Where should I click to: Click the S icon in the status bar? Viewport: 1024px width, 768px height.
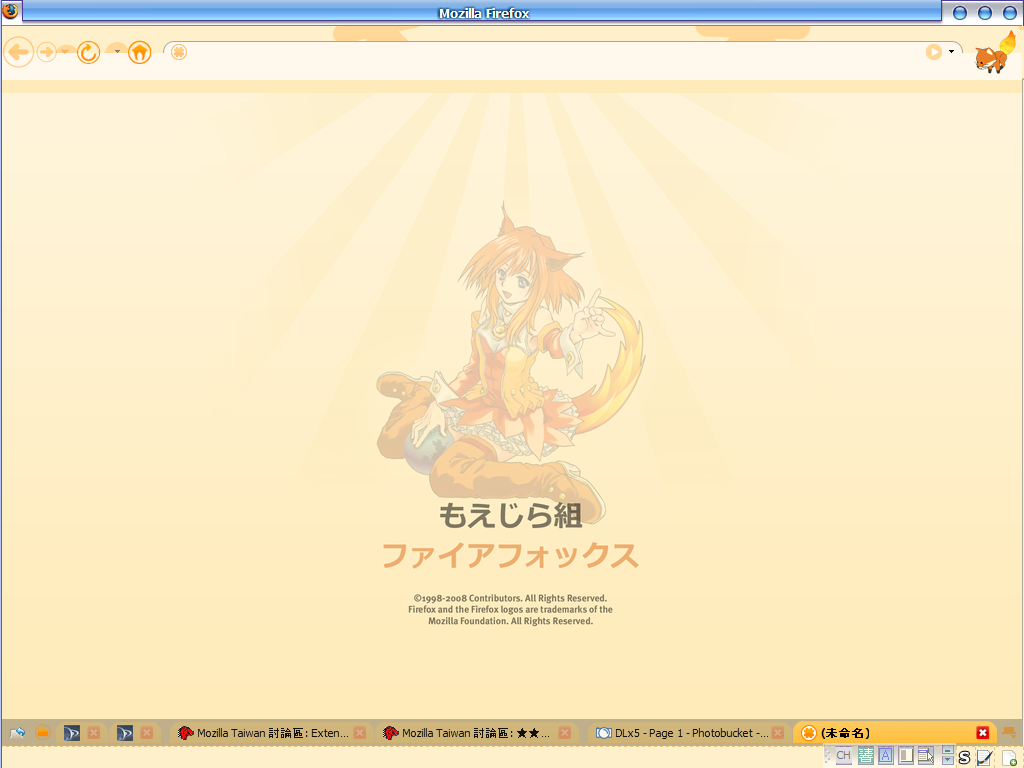(x=965, y=758)
